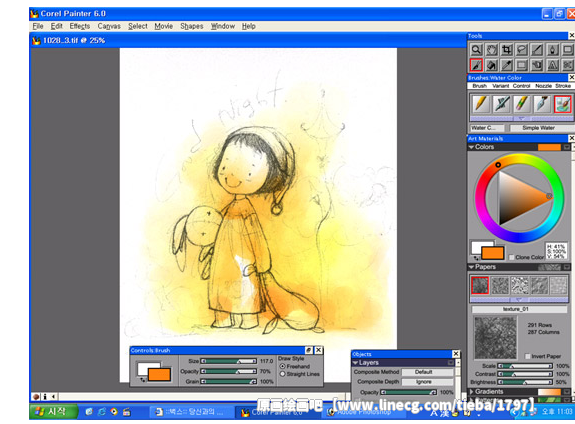Open the Variant menu in Brushes

pyautogui.click(x=500, y=86)
